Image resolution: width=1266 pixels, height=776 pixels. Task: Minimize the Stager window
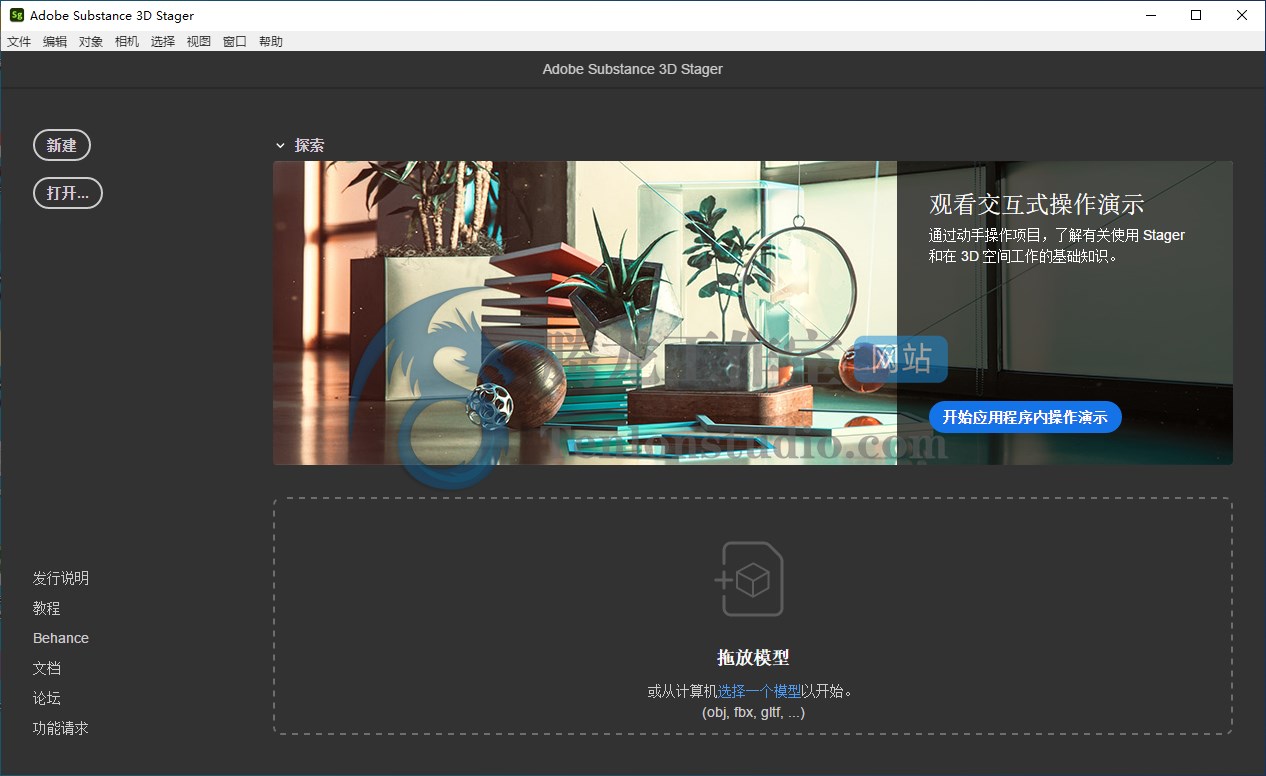tap(1152, 15)
